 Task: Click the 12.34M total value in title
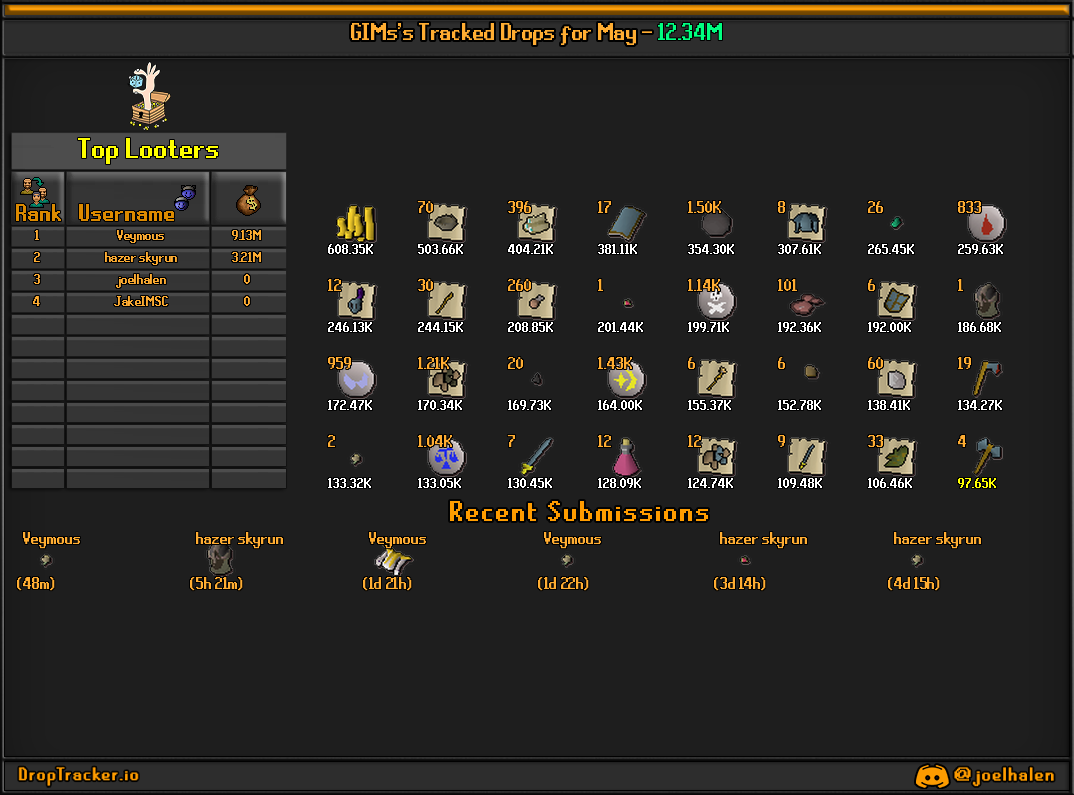point(690,32)
